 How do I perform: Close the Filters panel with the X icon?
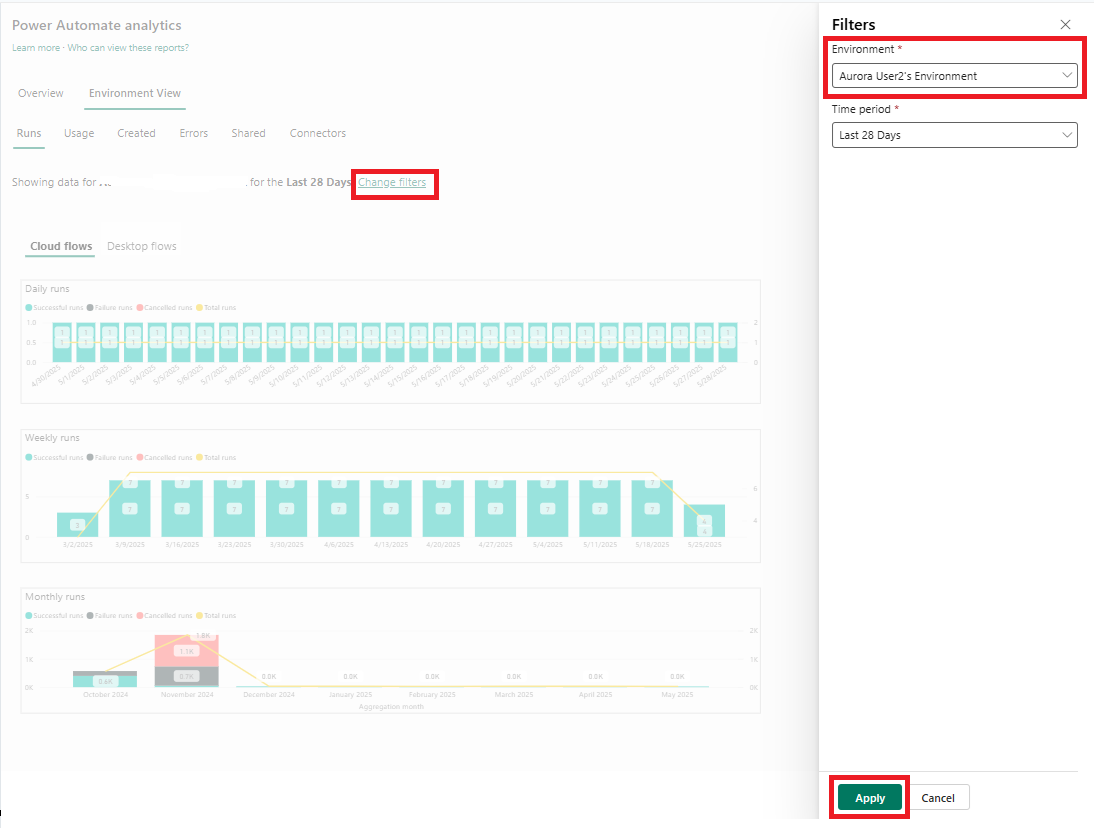(x=1065, y=25)
